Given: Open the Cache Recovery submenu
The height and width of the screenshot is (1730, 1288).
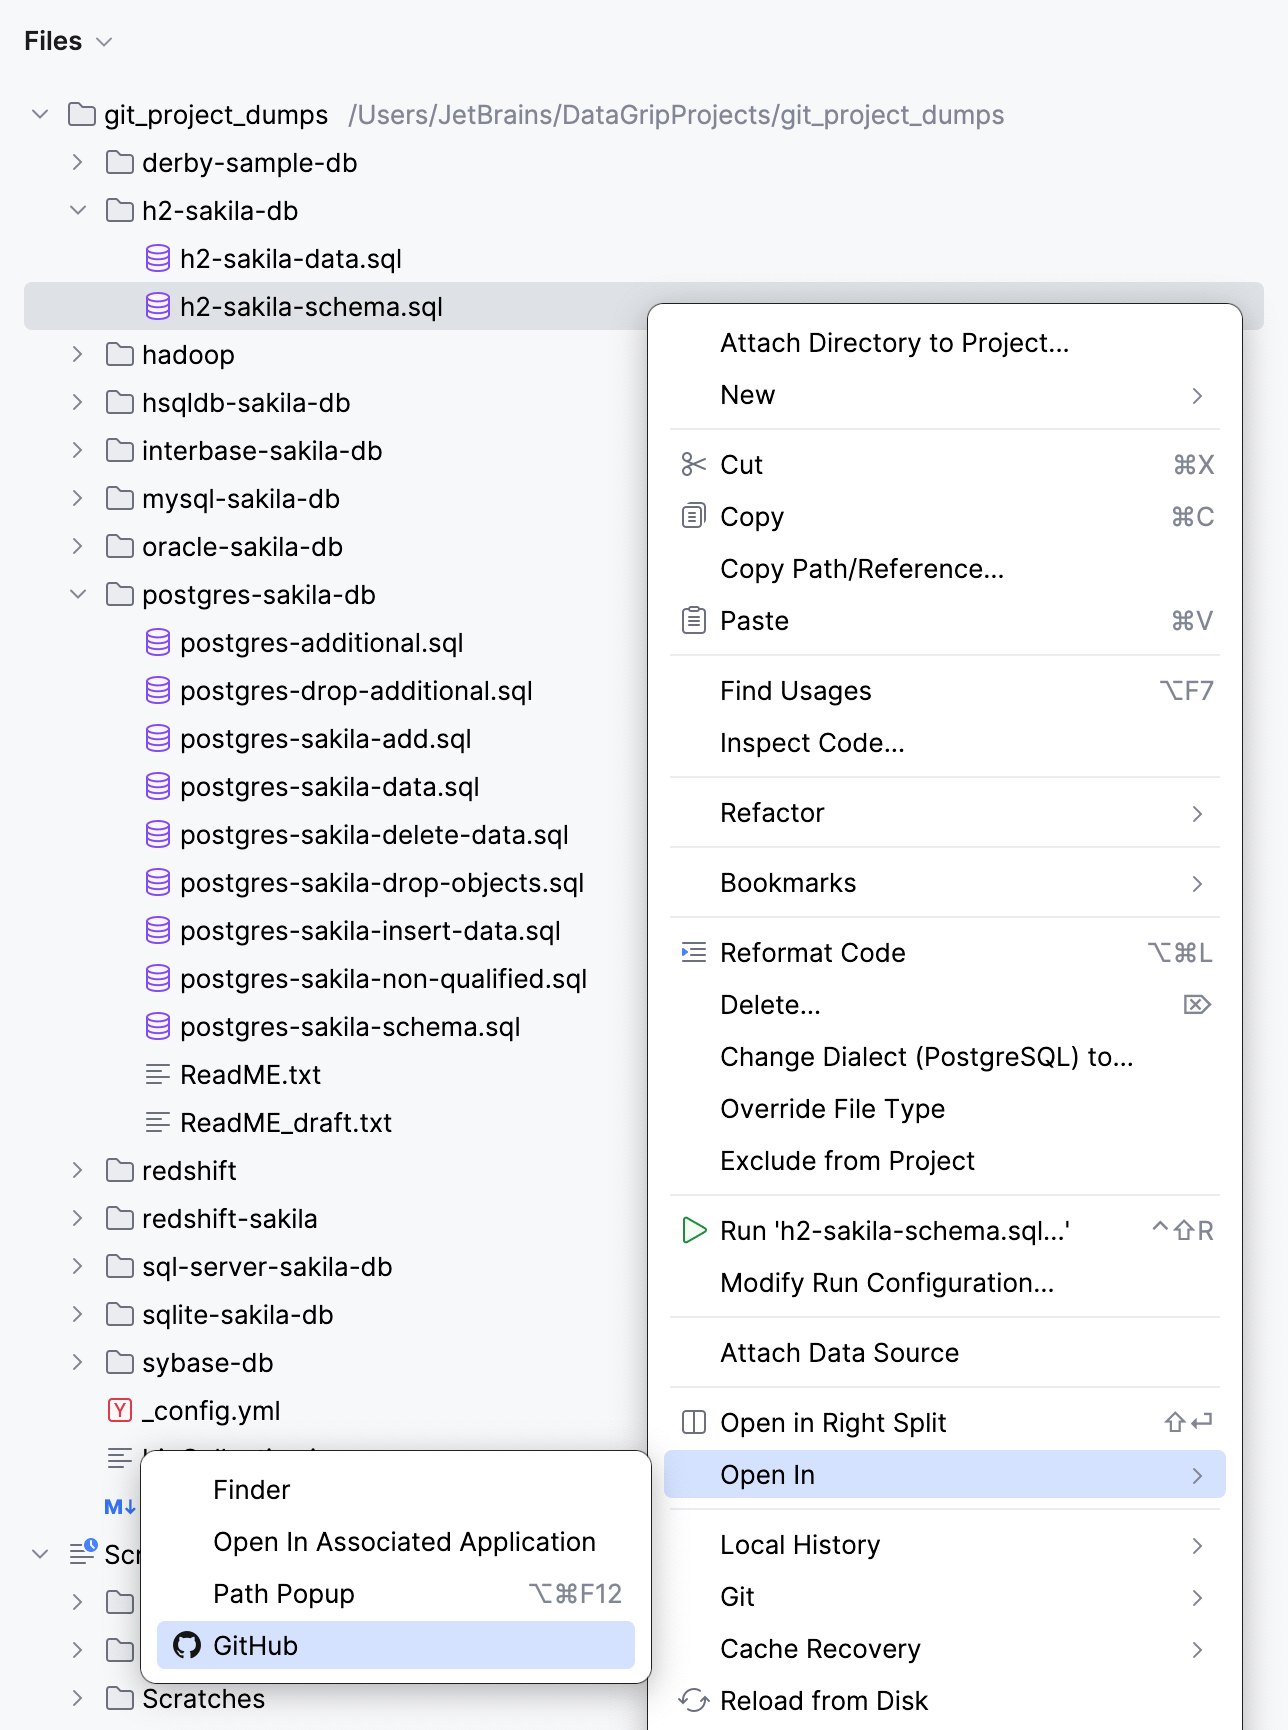Looking at the screenshot, I should pyautogui.click(x=945, y=1649).
